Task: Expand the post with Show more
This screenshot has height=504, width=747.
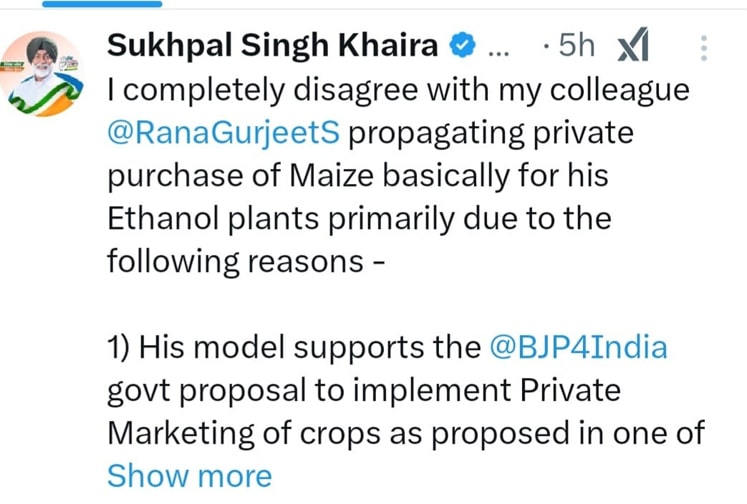Action: (189, 476)
